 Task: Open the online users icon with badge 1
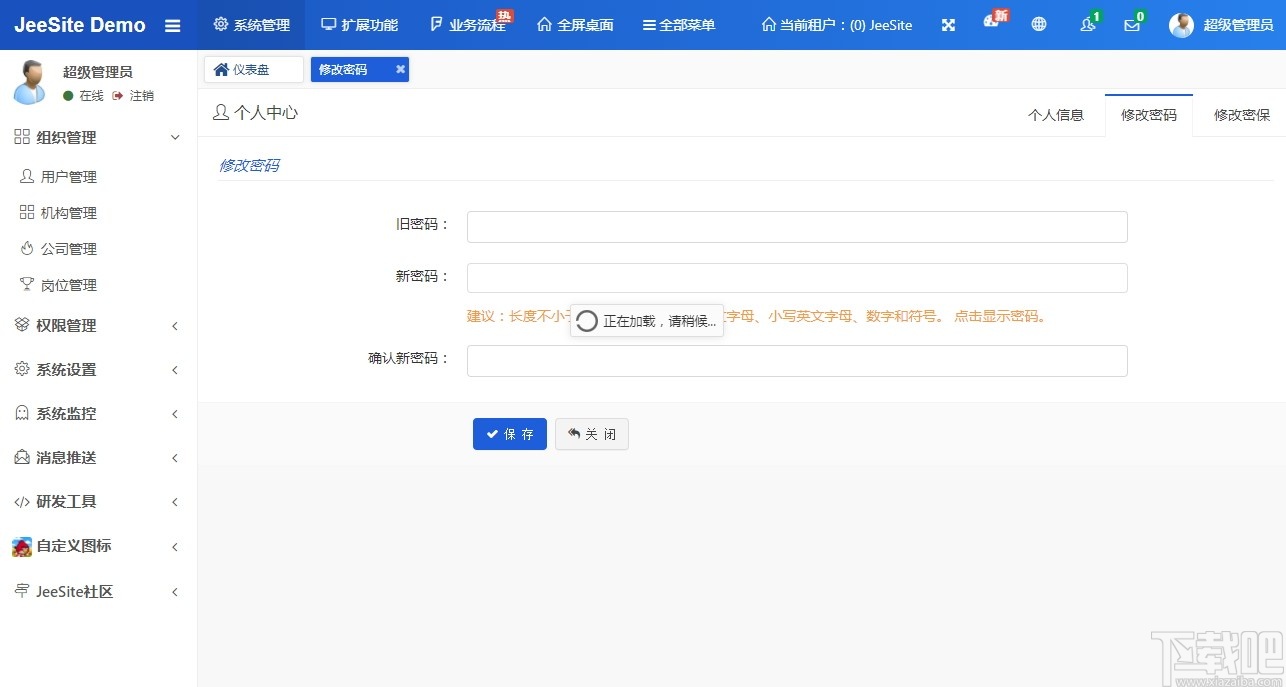[x=1087, y=25]
